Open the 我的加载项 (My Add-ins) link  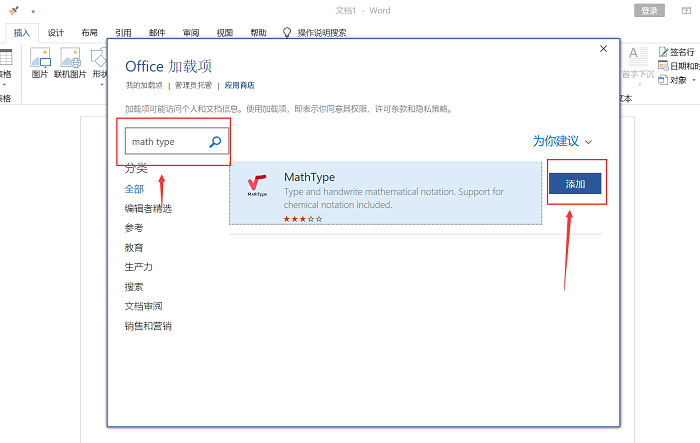(x=146, y=86)
